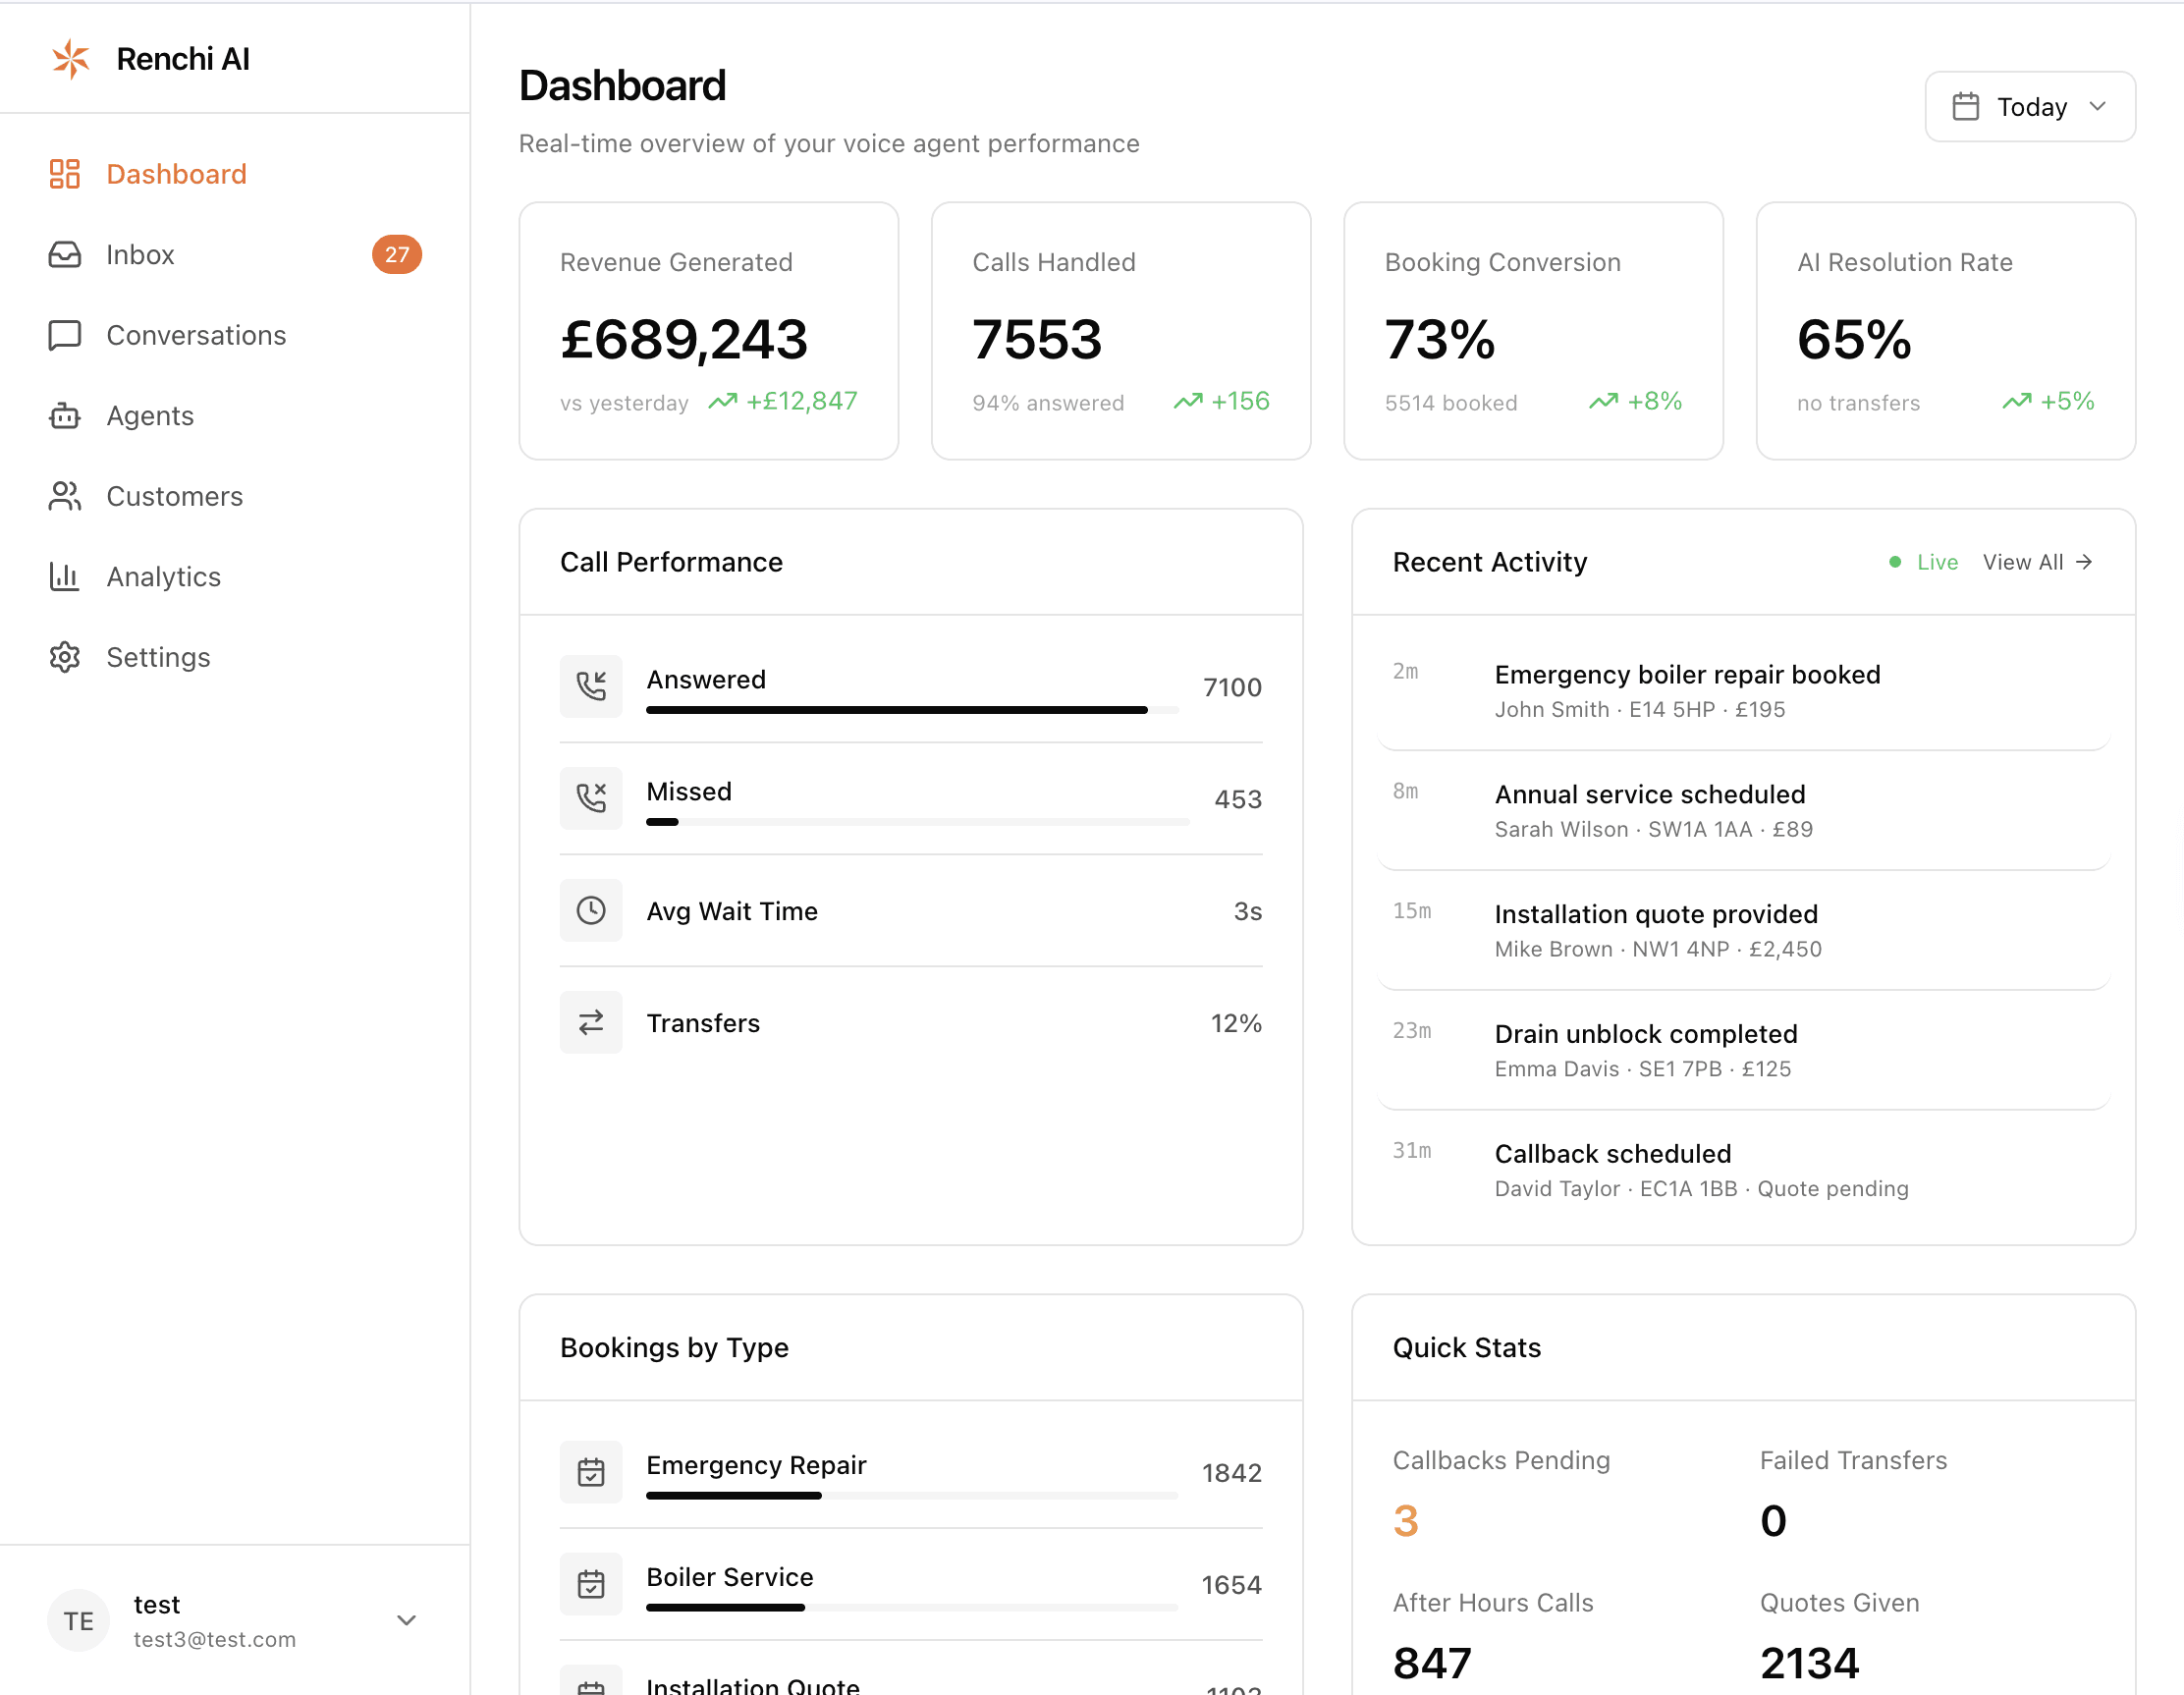The image size is (2184, 1695).
Task: Click the Avg Wait Time clock icon
Action: coord(591,910)
